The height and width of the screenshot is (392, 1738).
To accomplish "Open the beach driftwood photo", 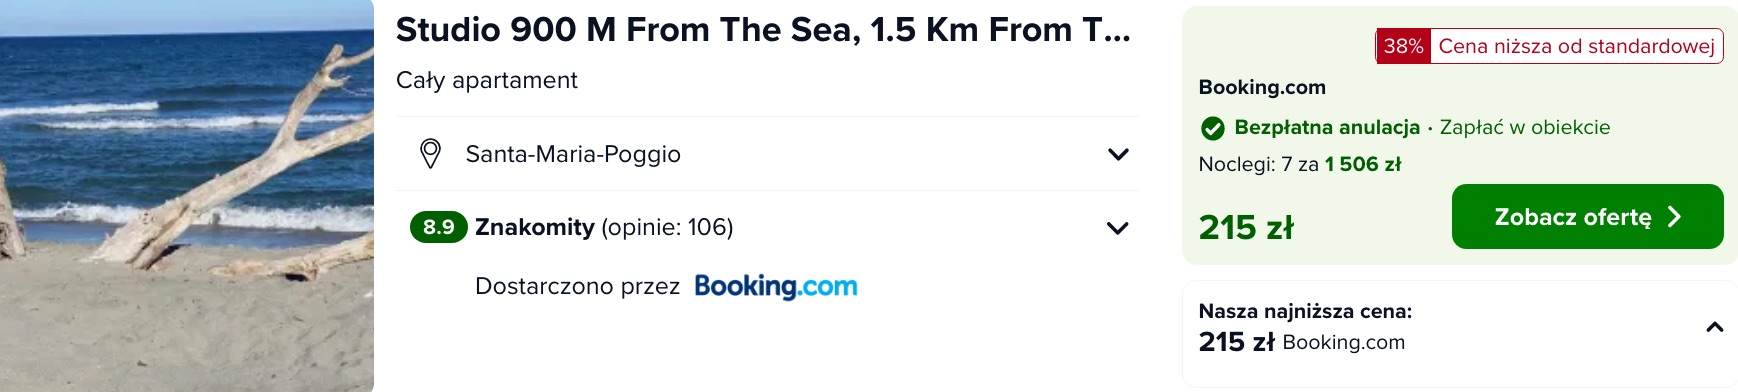I will tap(187, 196).
